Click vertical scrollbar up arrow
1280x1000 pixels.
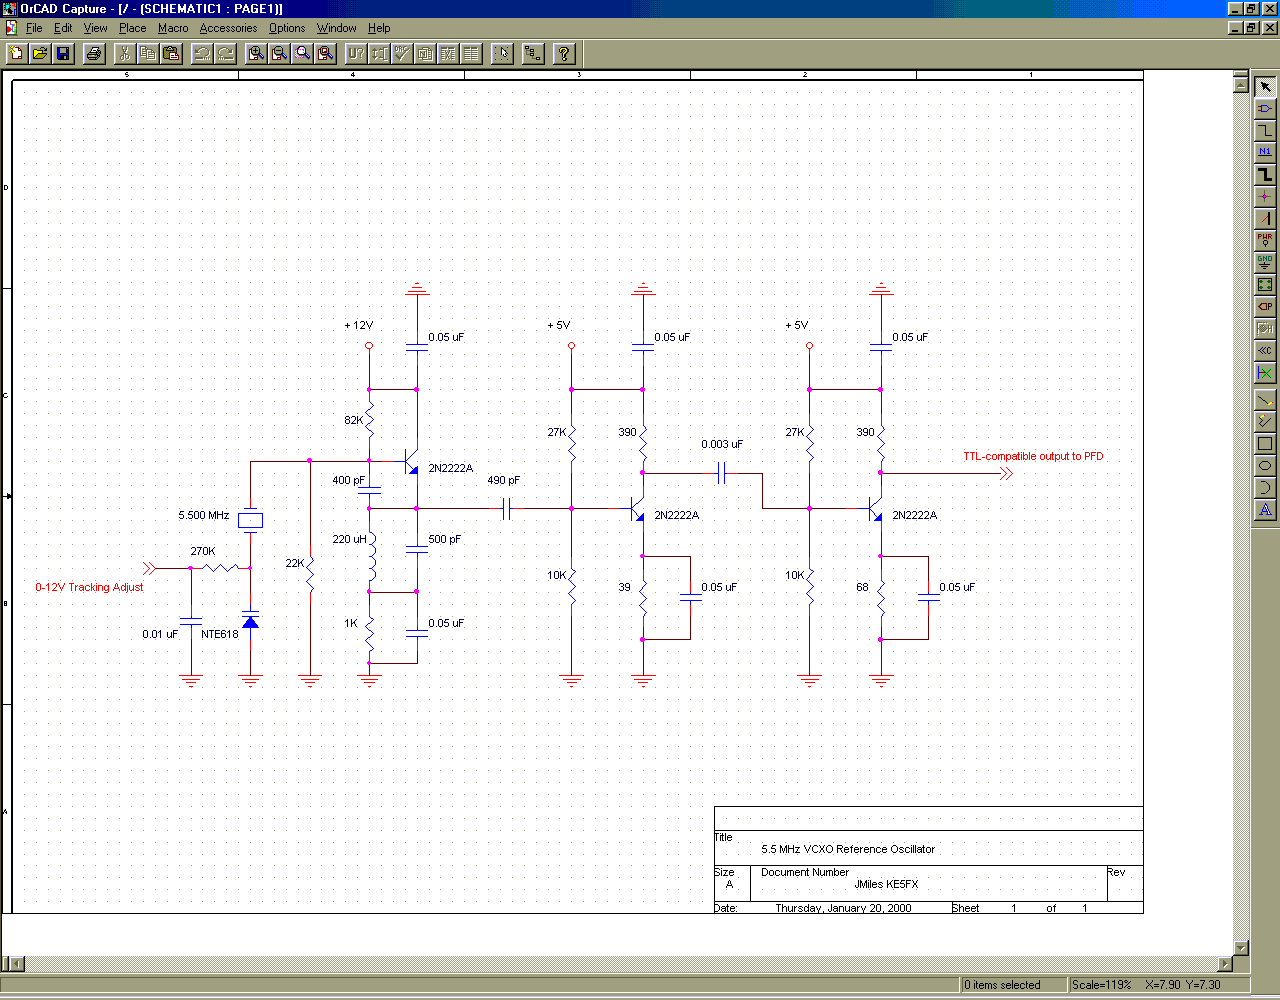(x=1241, y=85)
